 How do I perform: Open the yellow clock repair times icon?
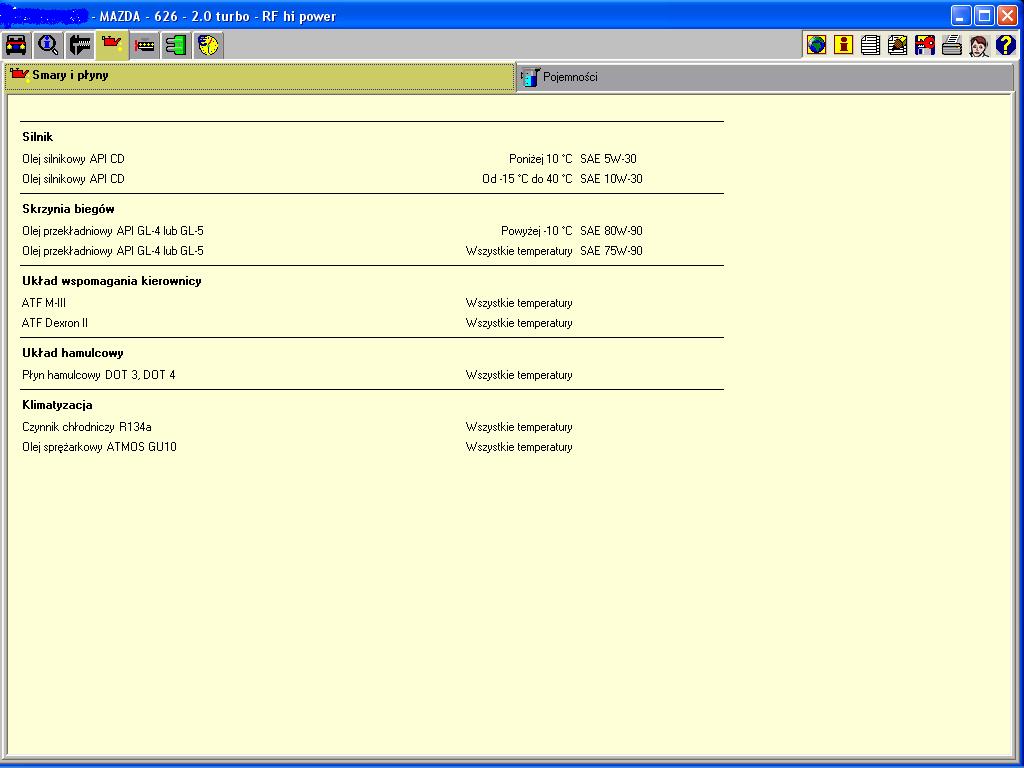coord(208,45)
